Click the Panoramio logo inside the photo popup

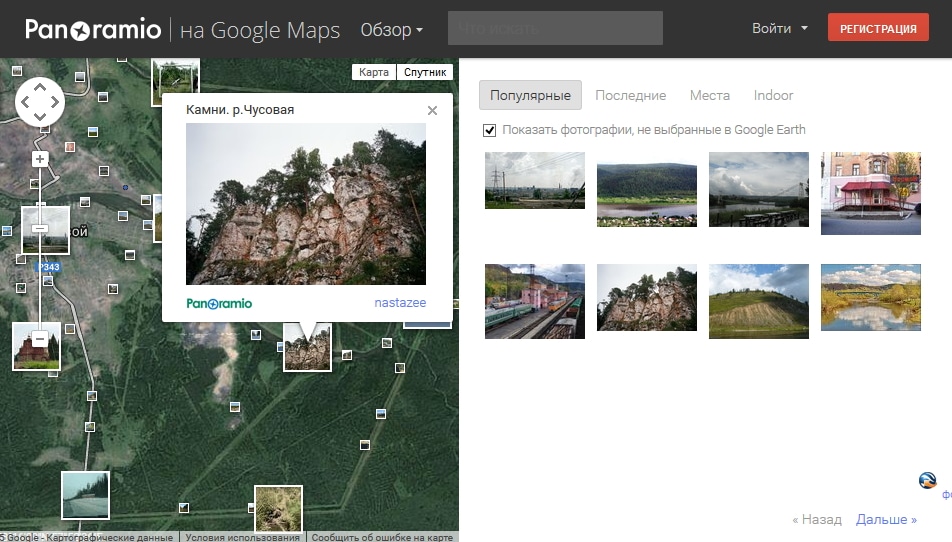click(x=219, y=303)
